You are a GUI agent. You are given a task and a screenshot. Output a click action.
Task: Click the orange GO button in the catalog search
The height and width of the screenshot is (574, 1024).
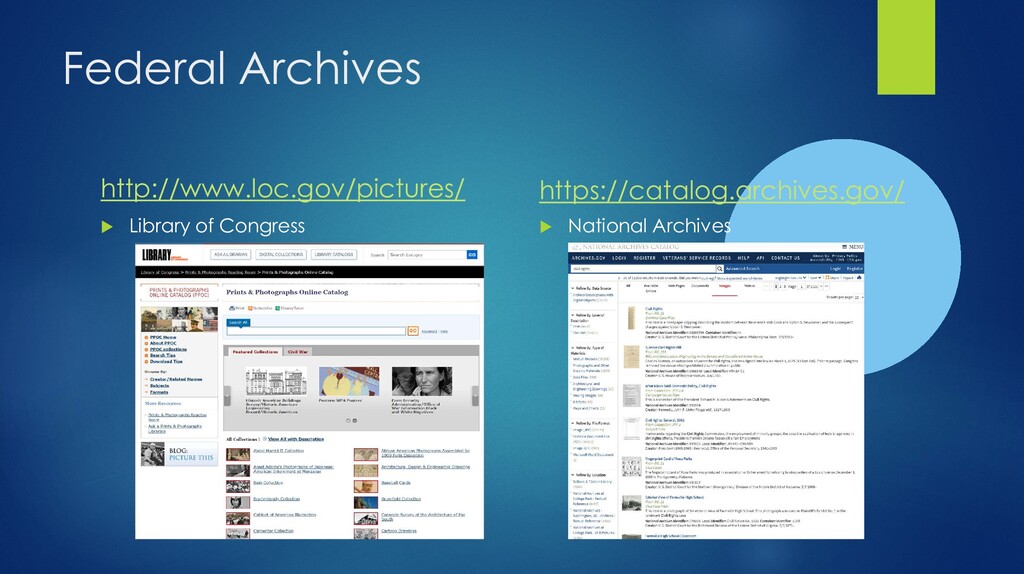coord(413,331)
